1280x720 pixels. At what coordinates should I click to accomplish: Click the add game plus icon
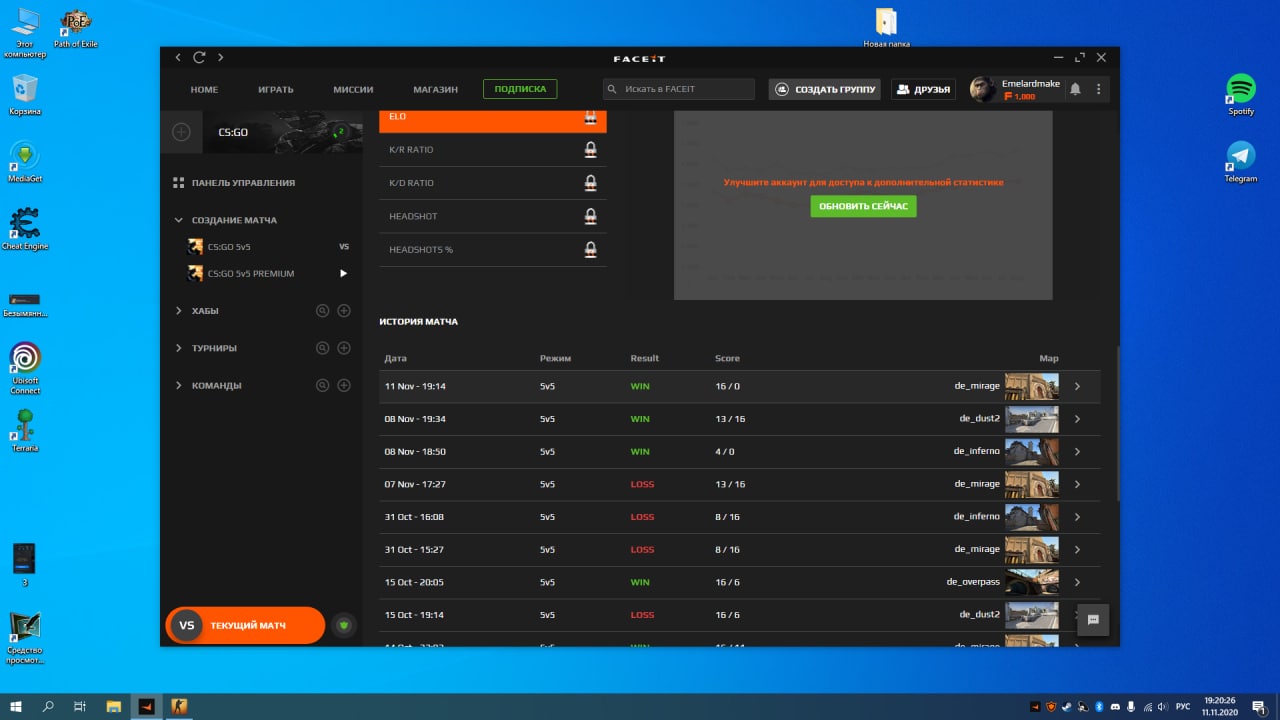181,131
